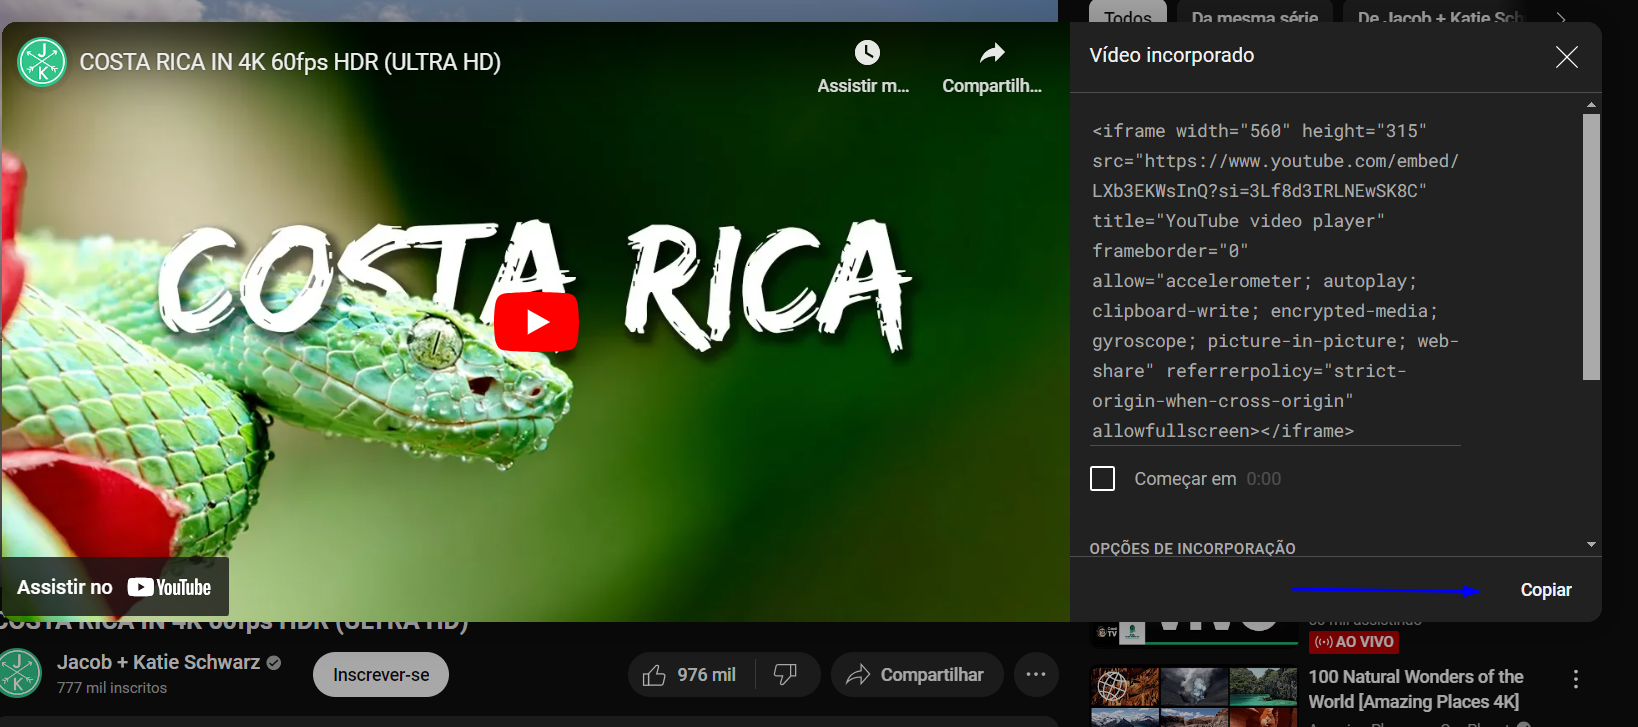Click the channel avatar below the video
This screenshot has width=1638, height=727.
click(x=19, y=673)
